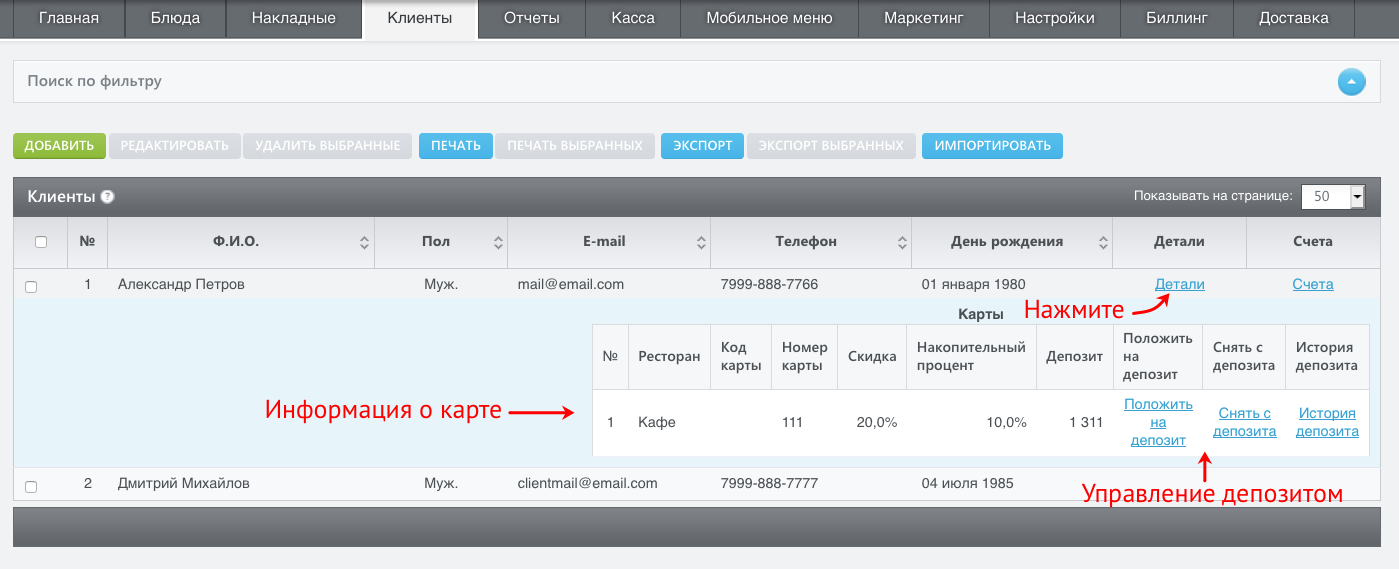Open Детали link for Александр Петров
The width and height of the screenshot is (1399, 569).
pos(1180,284)
